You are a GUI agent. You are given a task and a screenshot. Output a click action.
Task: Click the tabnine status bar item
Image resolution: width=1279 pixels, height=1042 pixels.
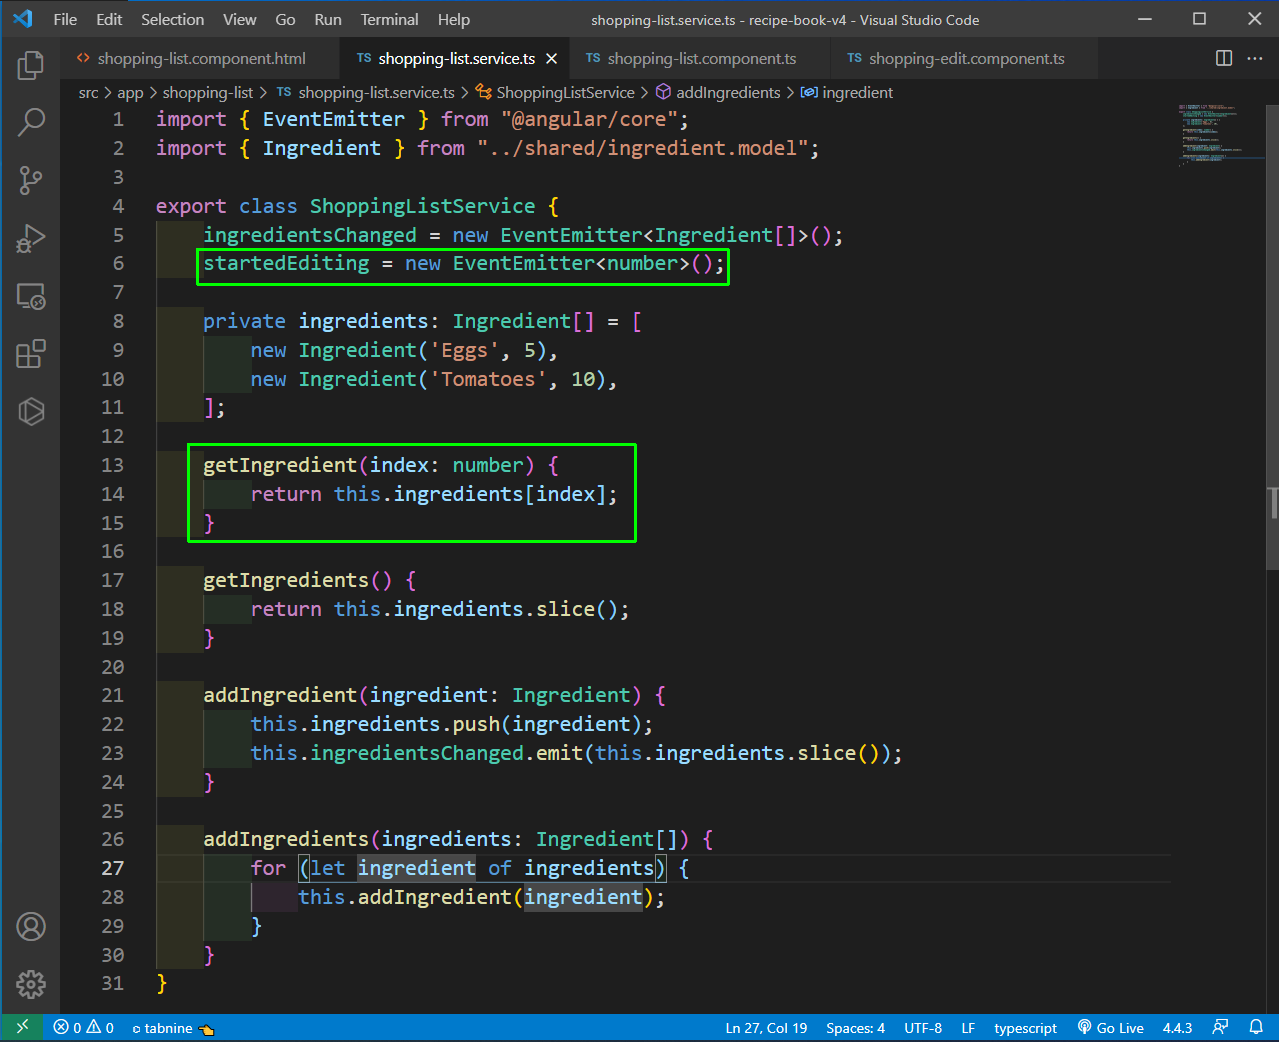pyautogui.click(x=173, y=1027)
